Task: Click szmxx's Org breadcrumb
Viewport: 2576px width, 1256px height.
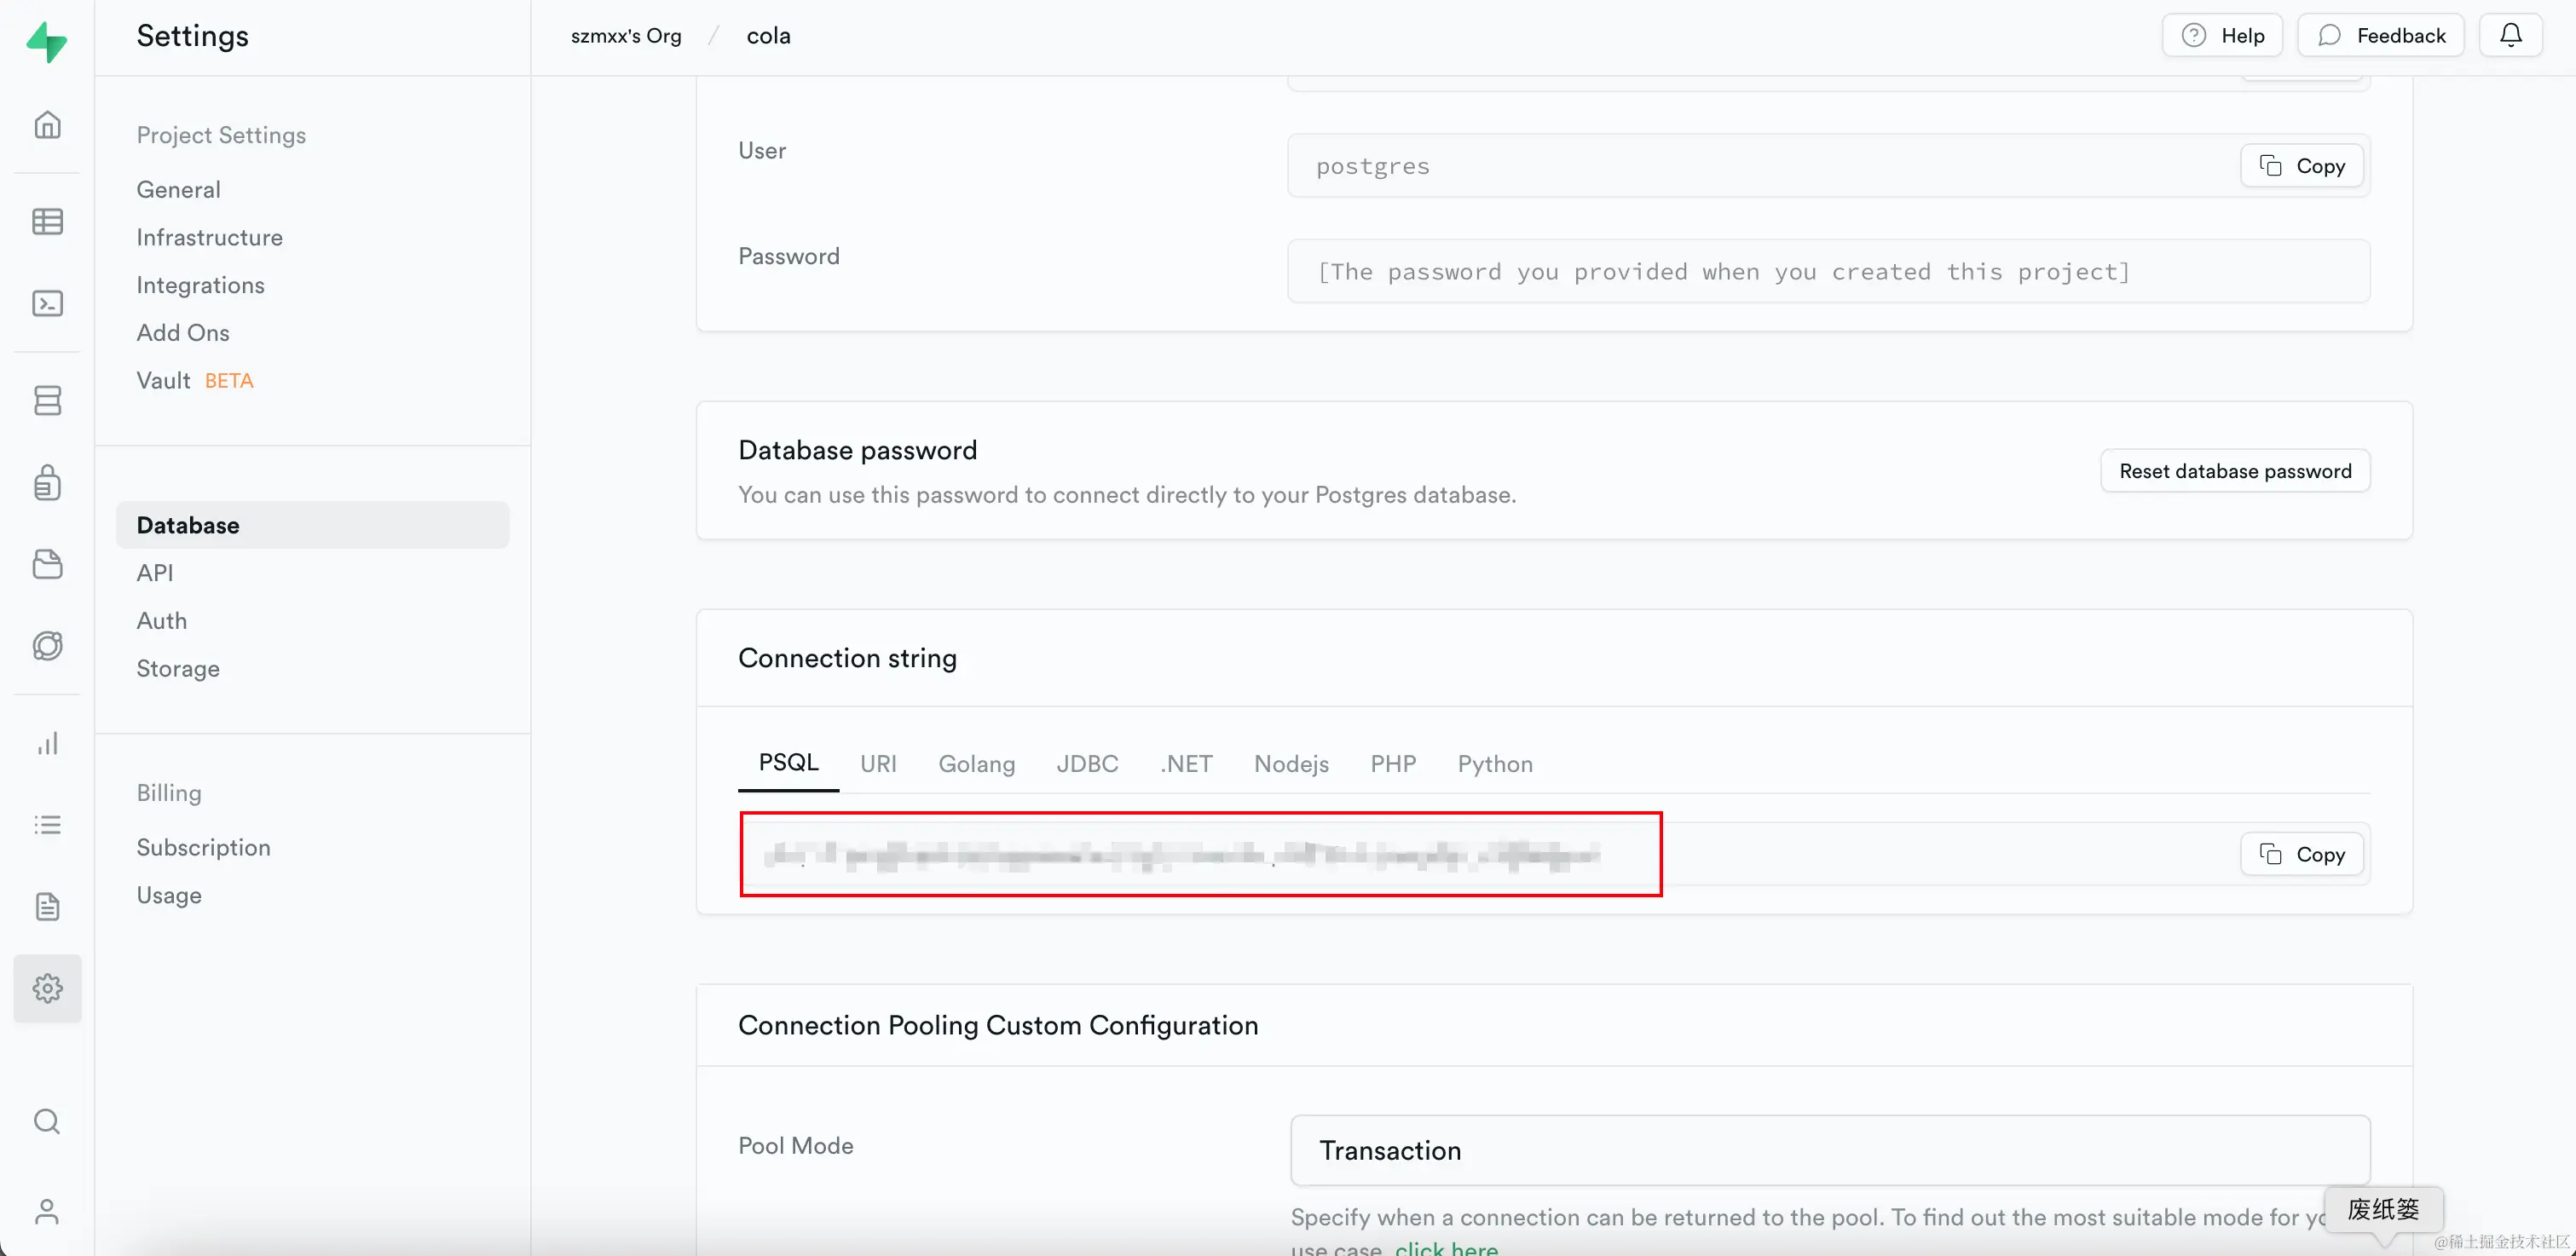Action: tap(626, 35)
